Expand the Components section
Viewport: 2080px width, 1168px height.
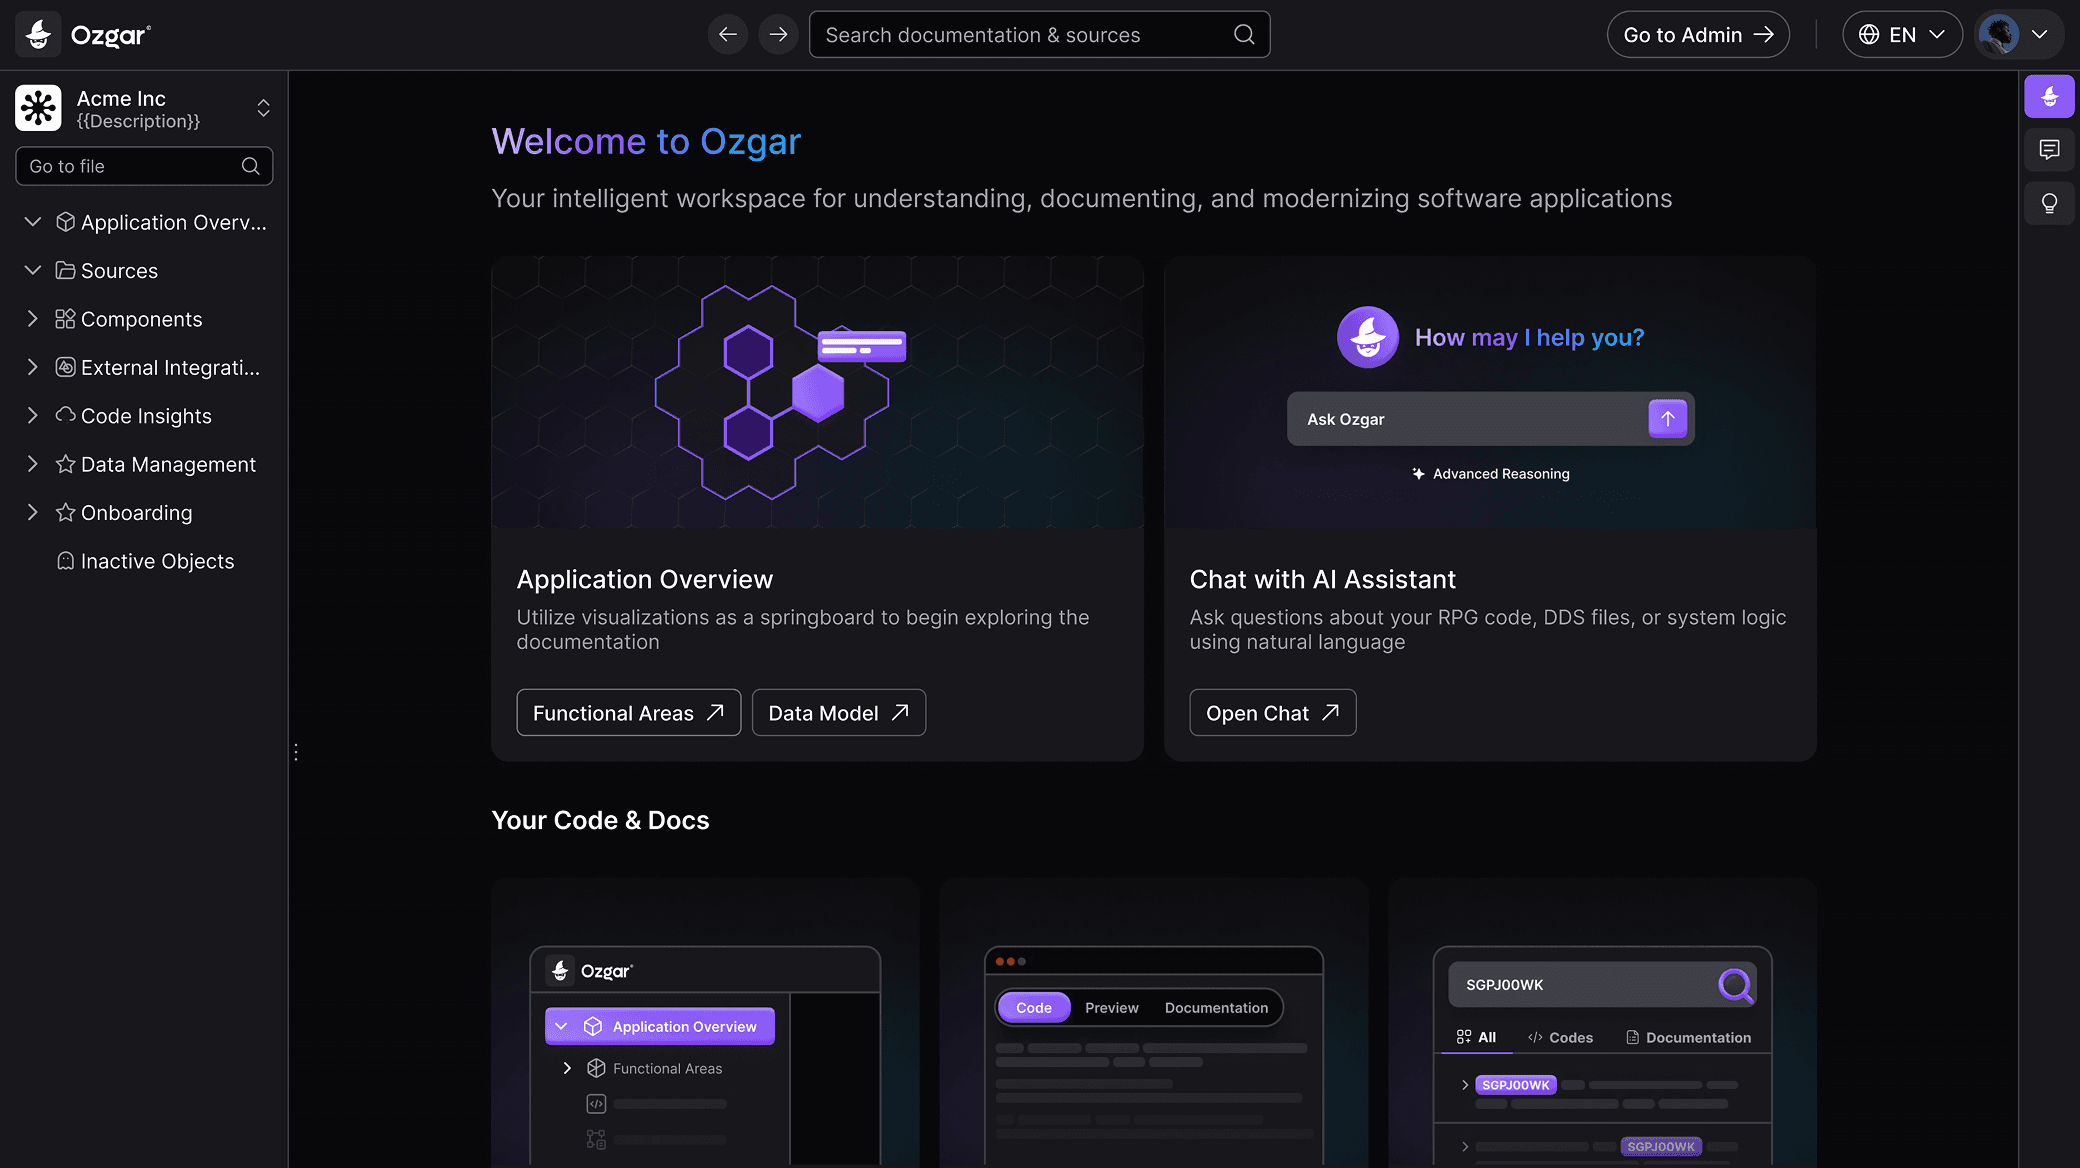[32, 319]
